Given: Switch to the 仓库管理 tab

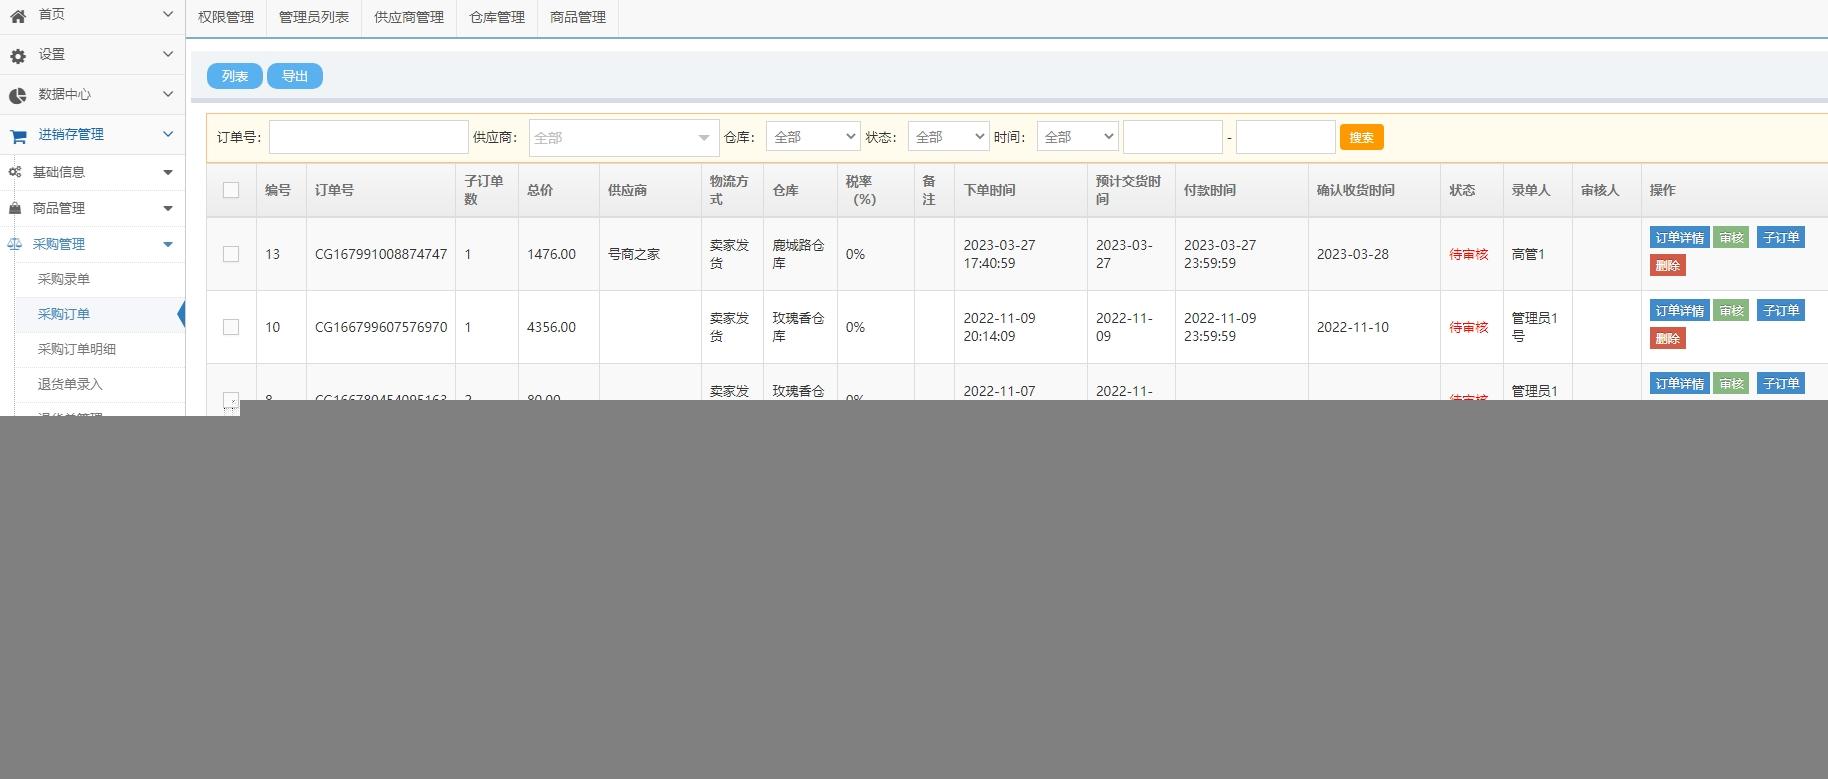Looking at the screenshot, I should [497, 17].
